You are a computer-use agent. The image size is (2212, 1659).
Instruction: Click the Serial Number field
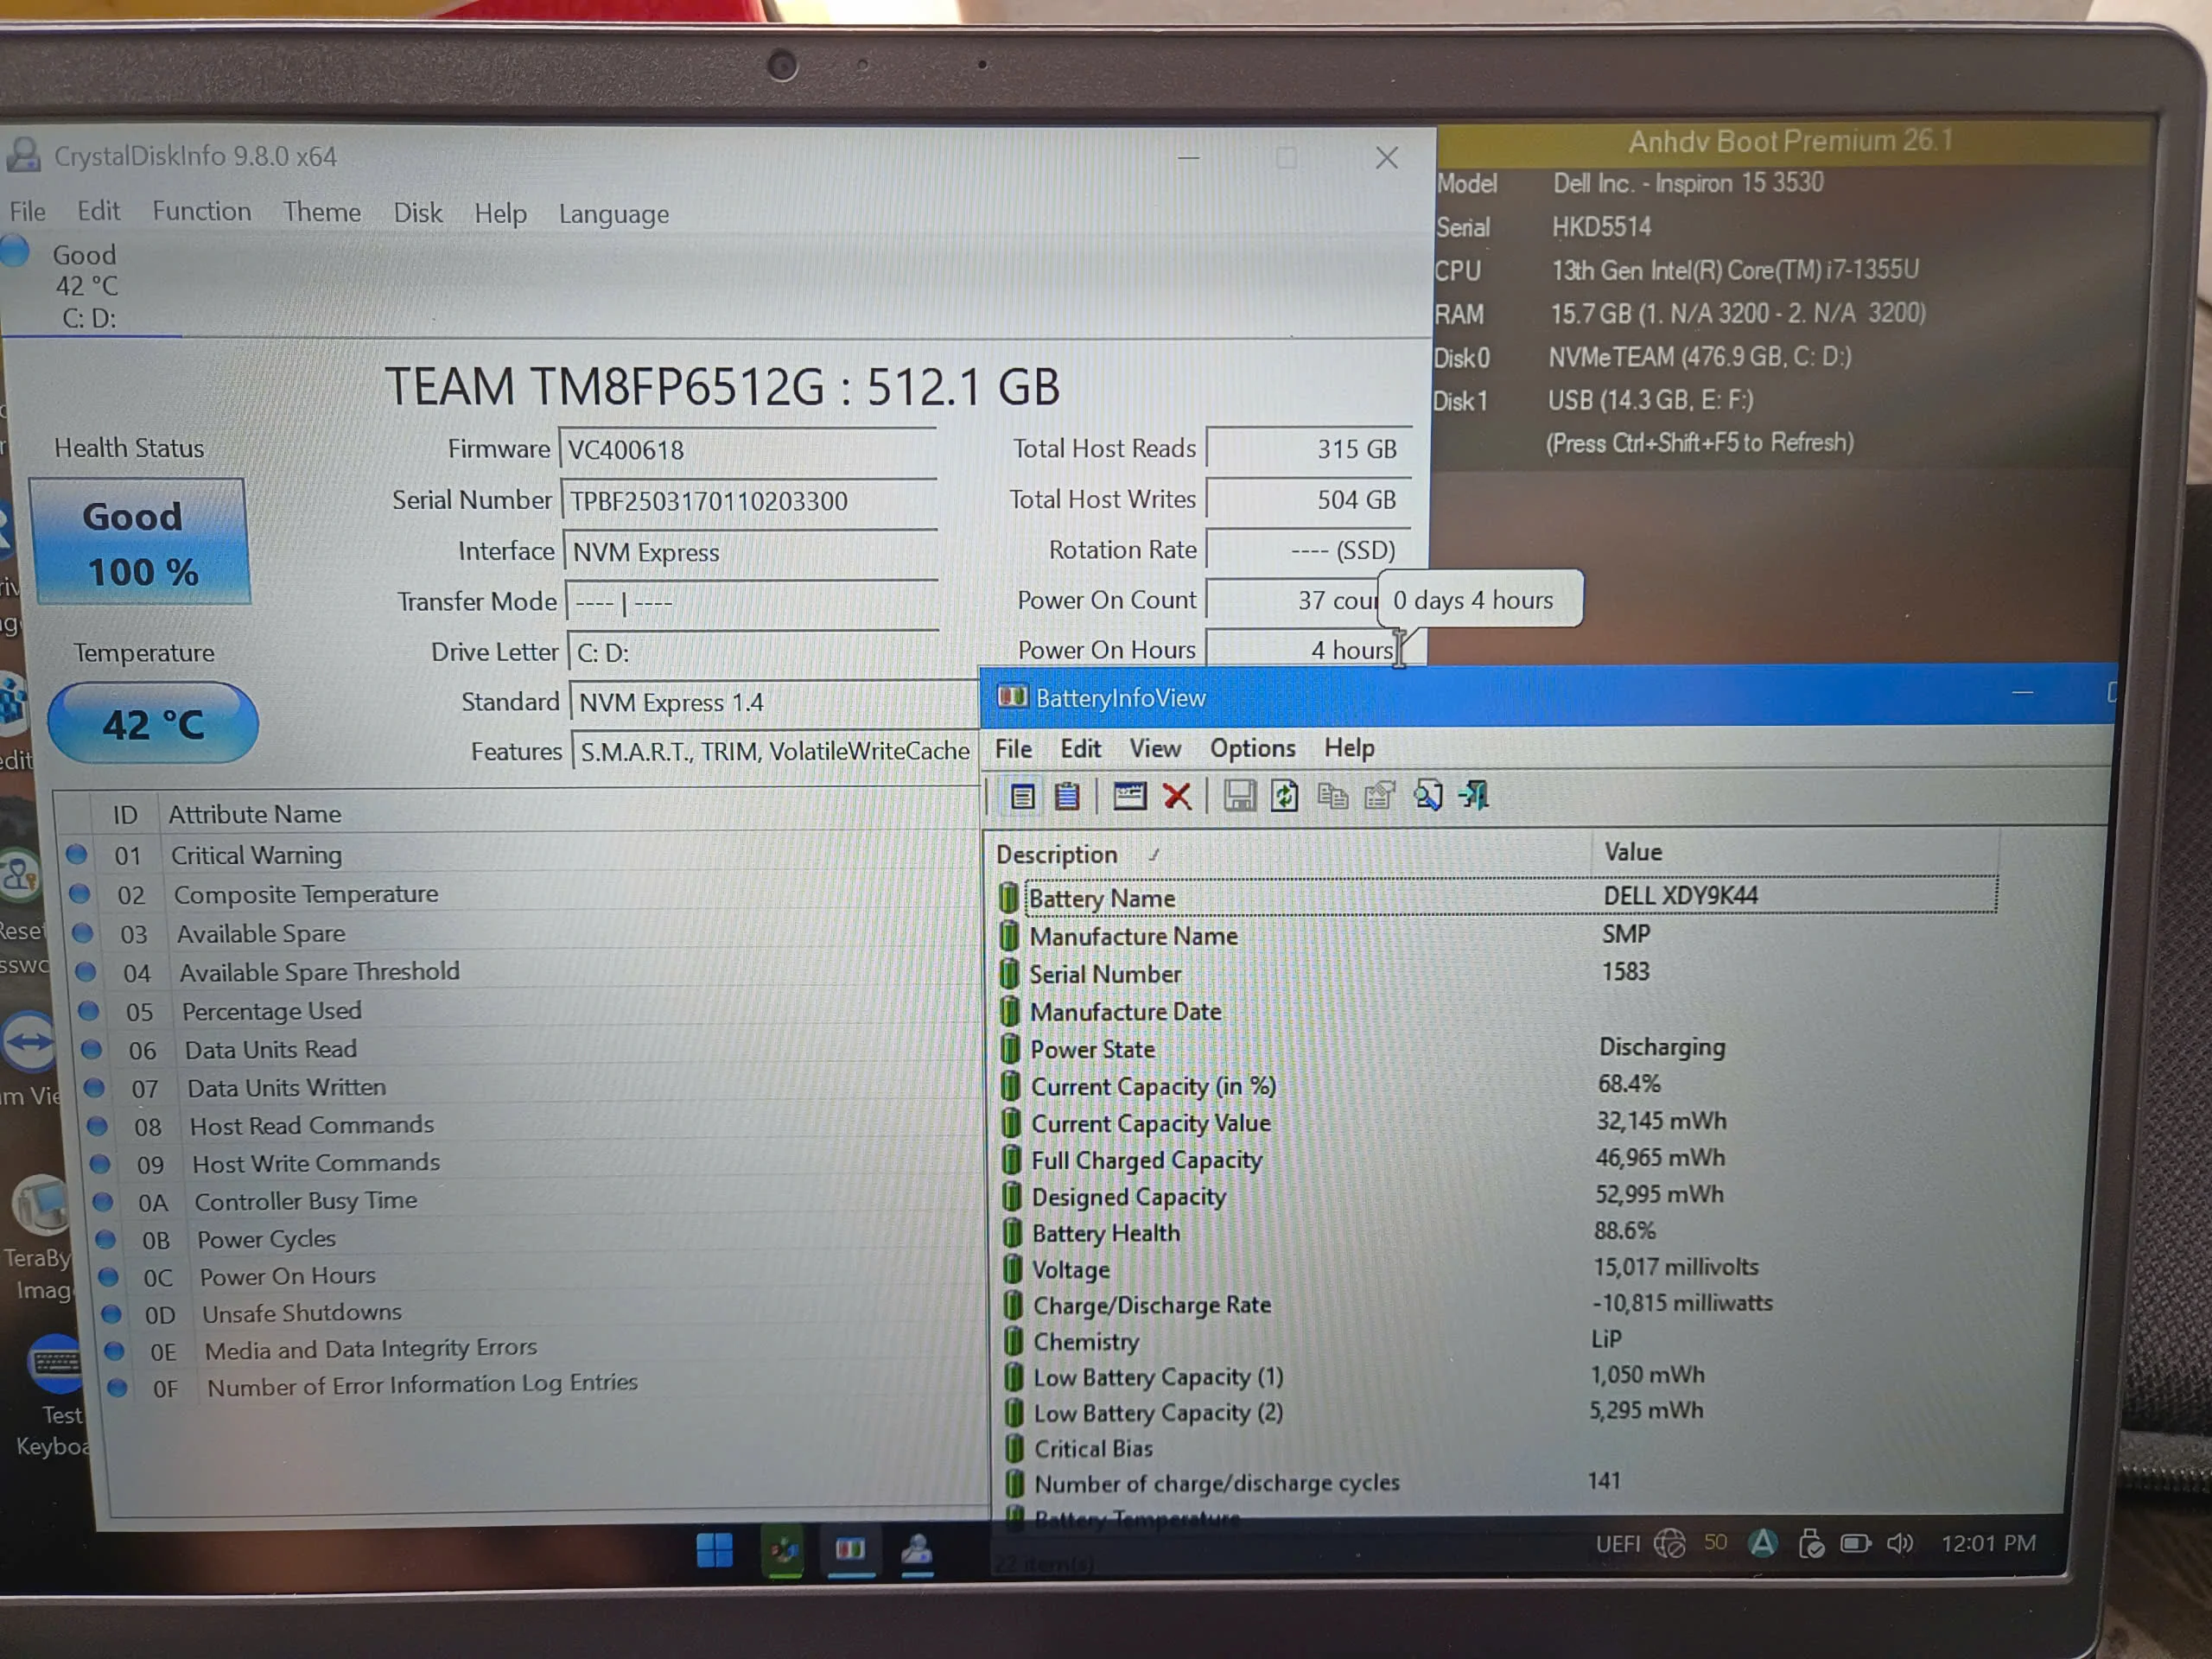[748, 501]
